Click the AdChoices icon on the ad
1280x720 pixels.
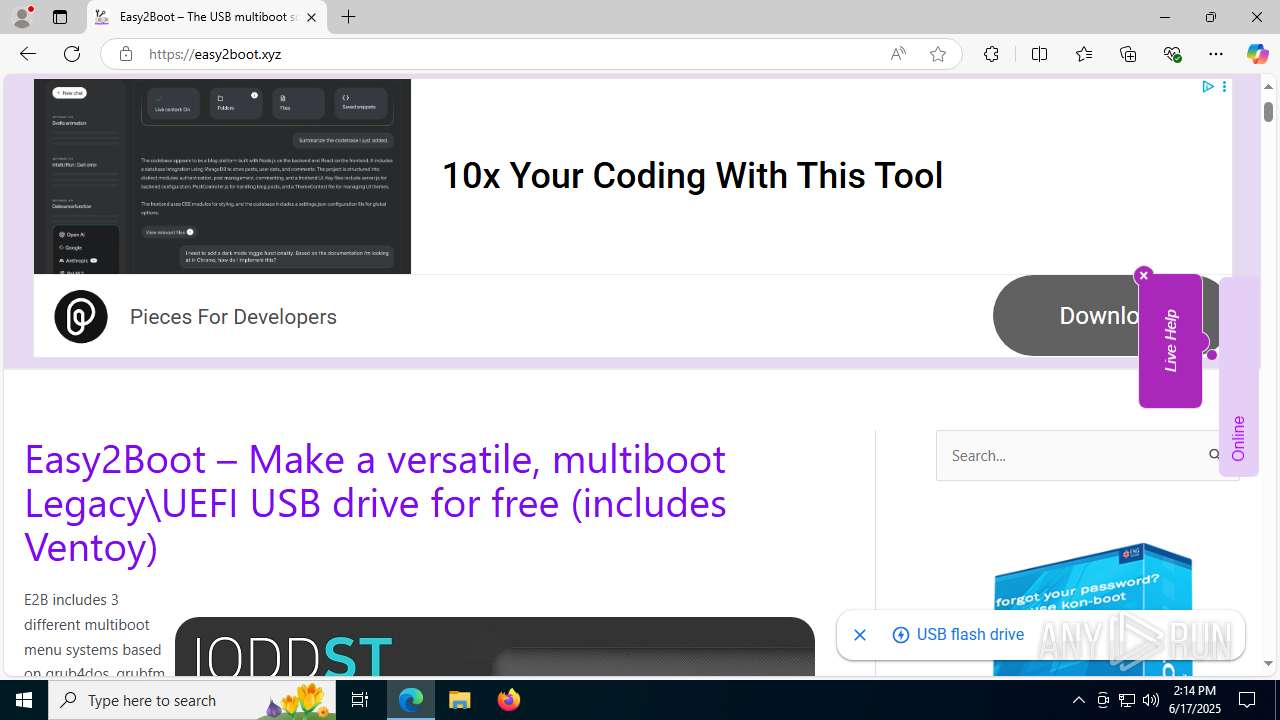(x=1207, y=87)
